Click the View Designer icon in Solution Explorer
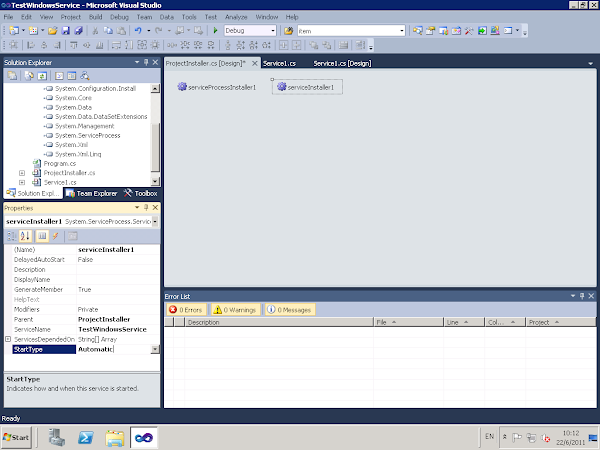The image size is (600, 450). (x=72, y=76)
